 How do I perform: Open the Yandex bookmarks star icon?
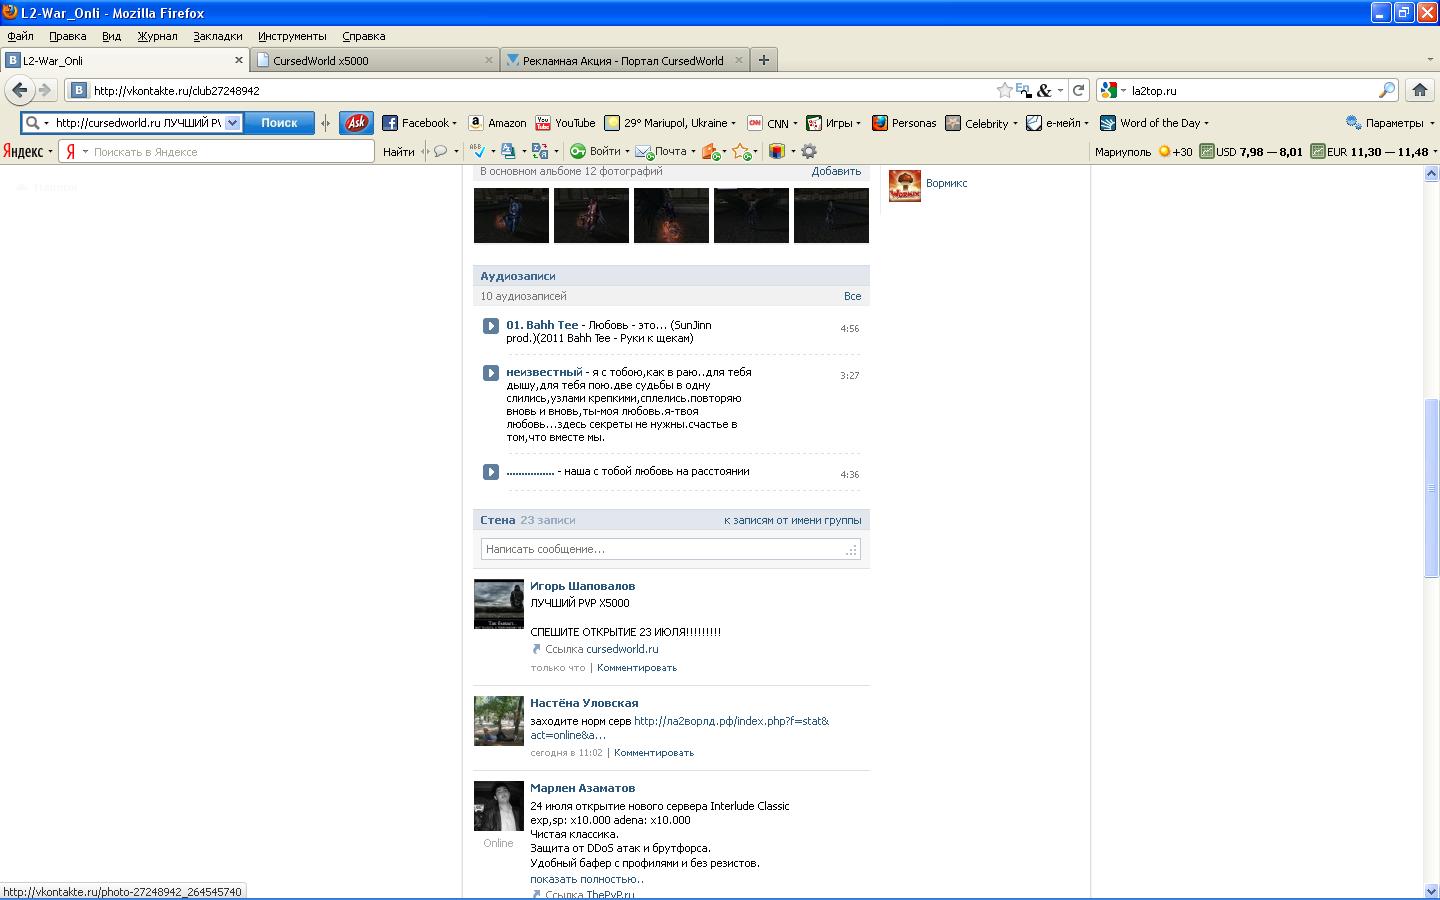[742, 151]
